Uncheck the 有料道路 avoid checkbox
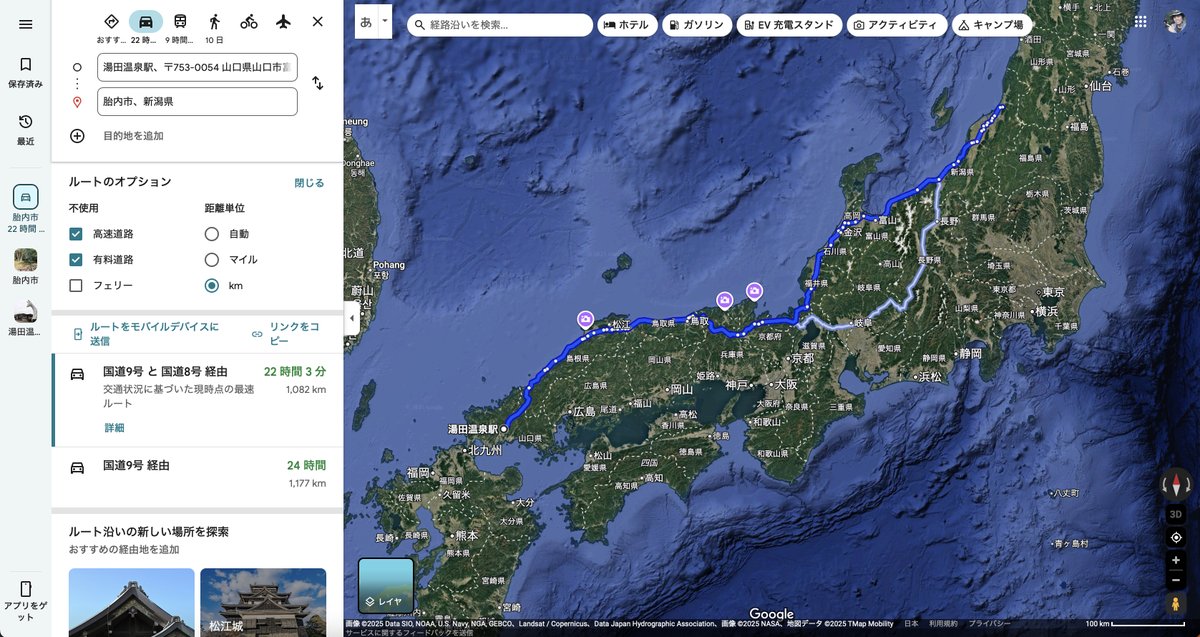 76,259
